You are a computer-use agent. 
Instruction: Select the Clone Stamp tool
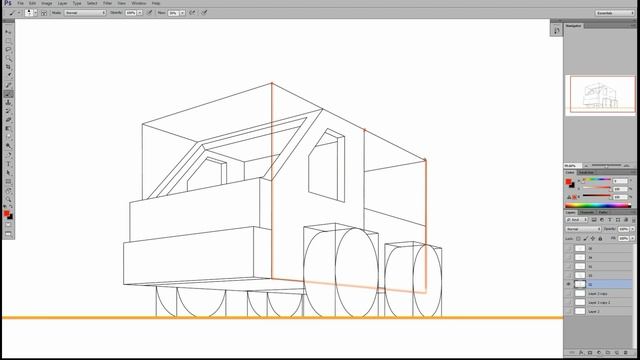coord(8,102)
